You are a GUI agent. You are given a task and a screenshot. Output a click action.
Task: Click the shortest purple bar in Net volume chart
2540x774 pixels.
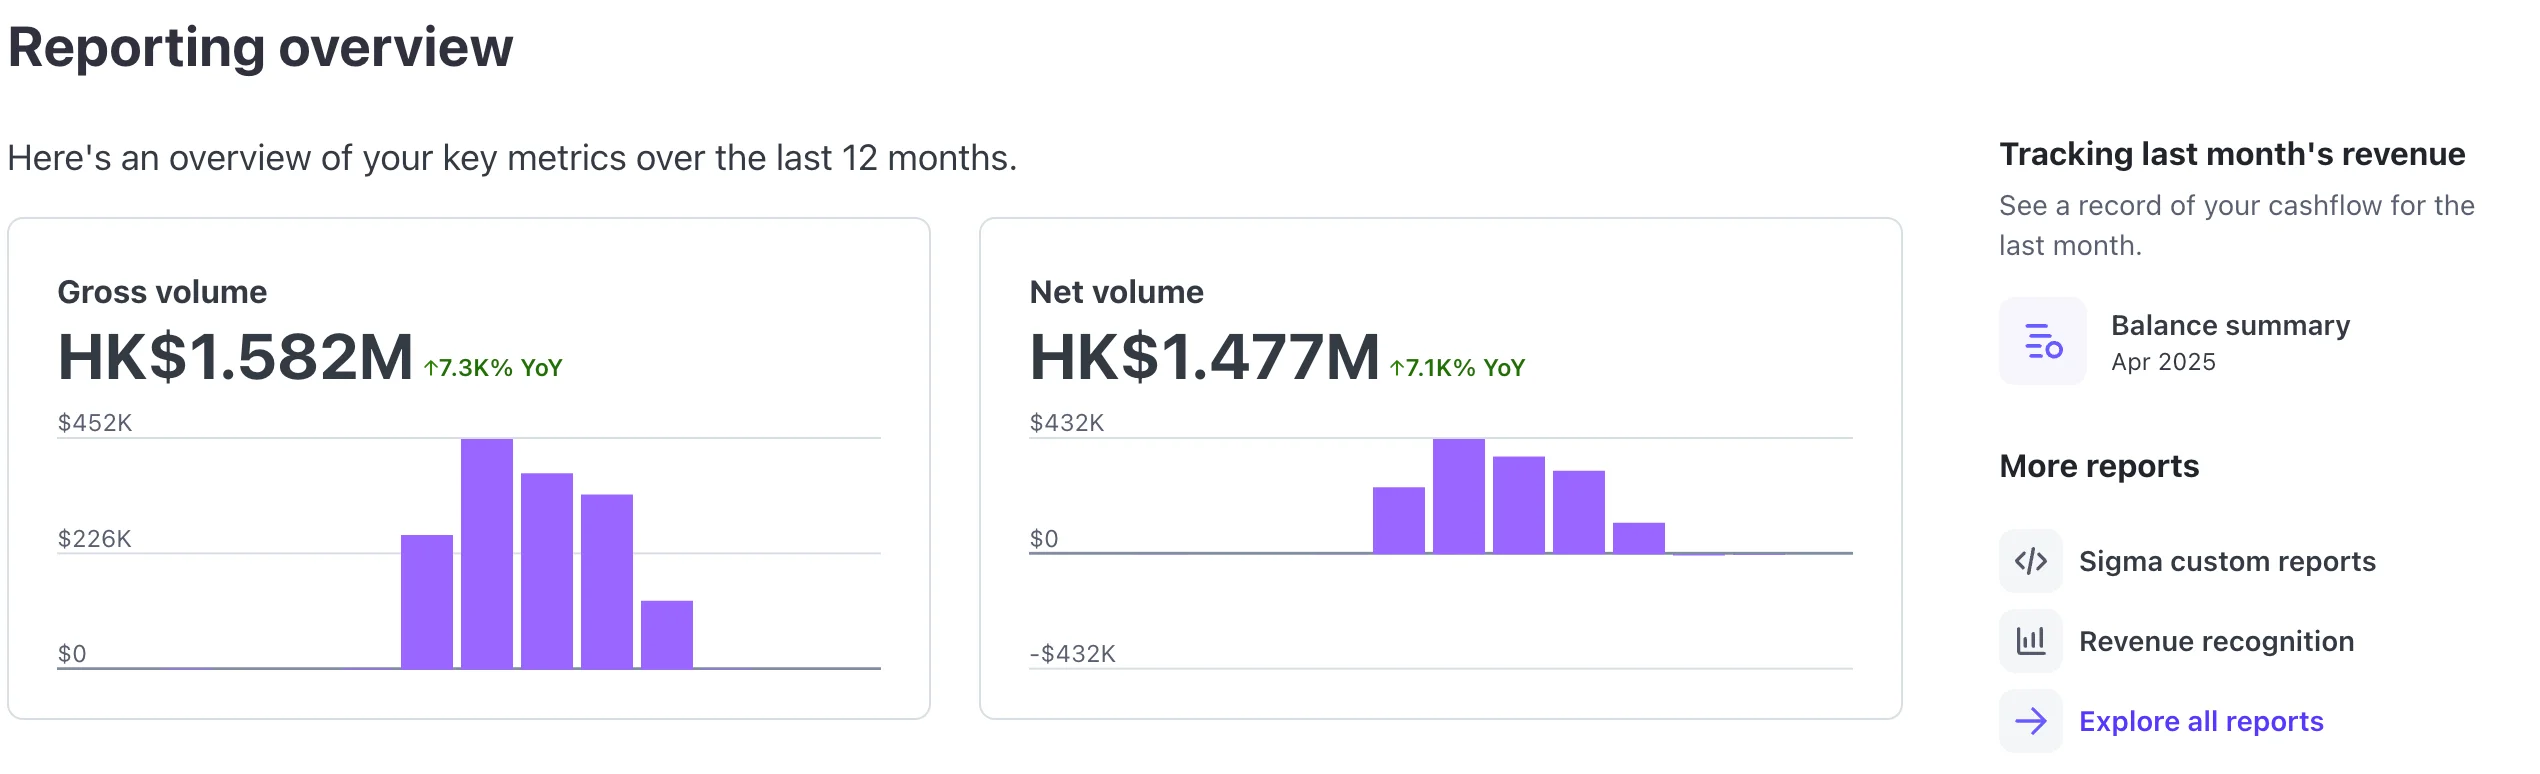[1639, 538]
